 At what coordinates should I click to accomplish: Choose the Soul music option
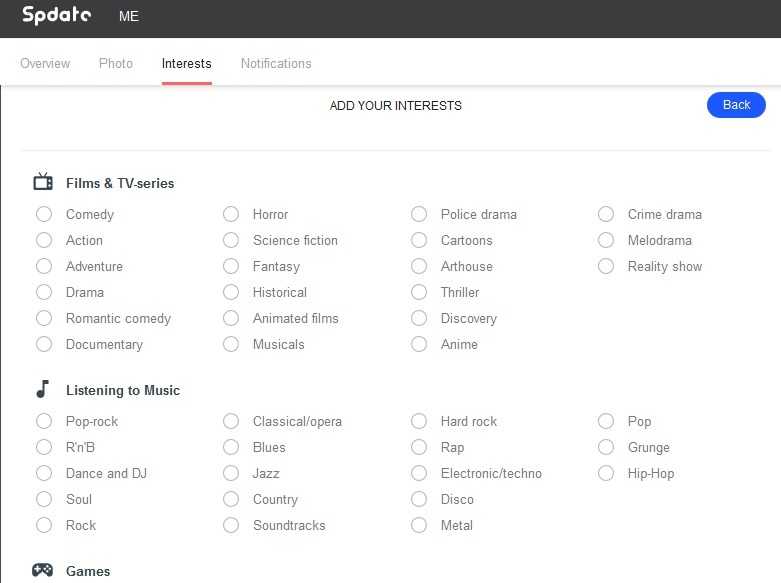44,499
